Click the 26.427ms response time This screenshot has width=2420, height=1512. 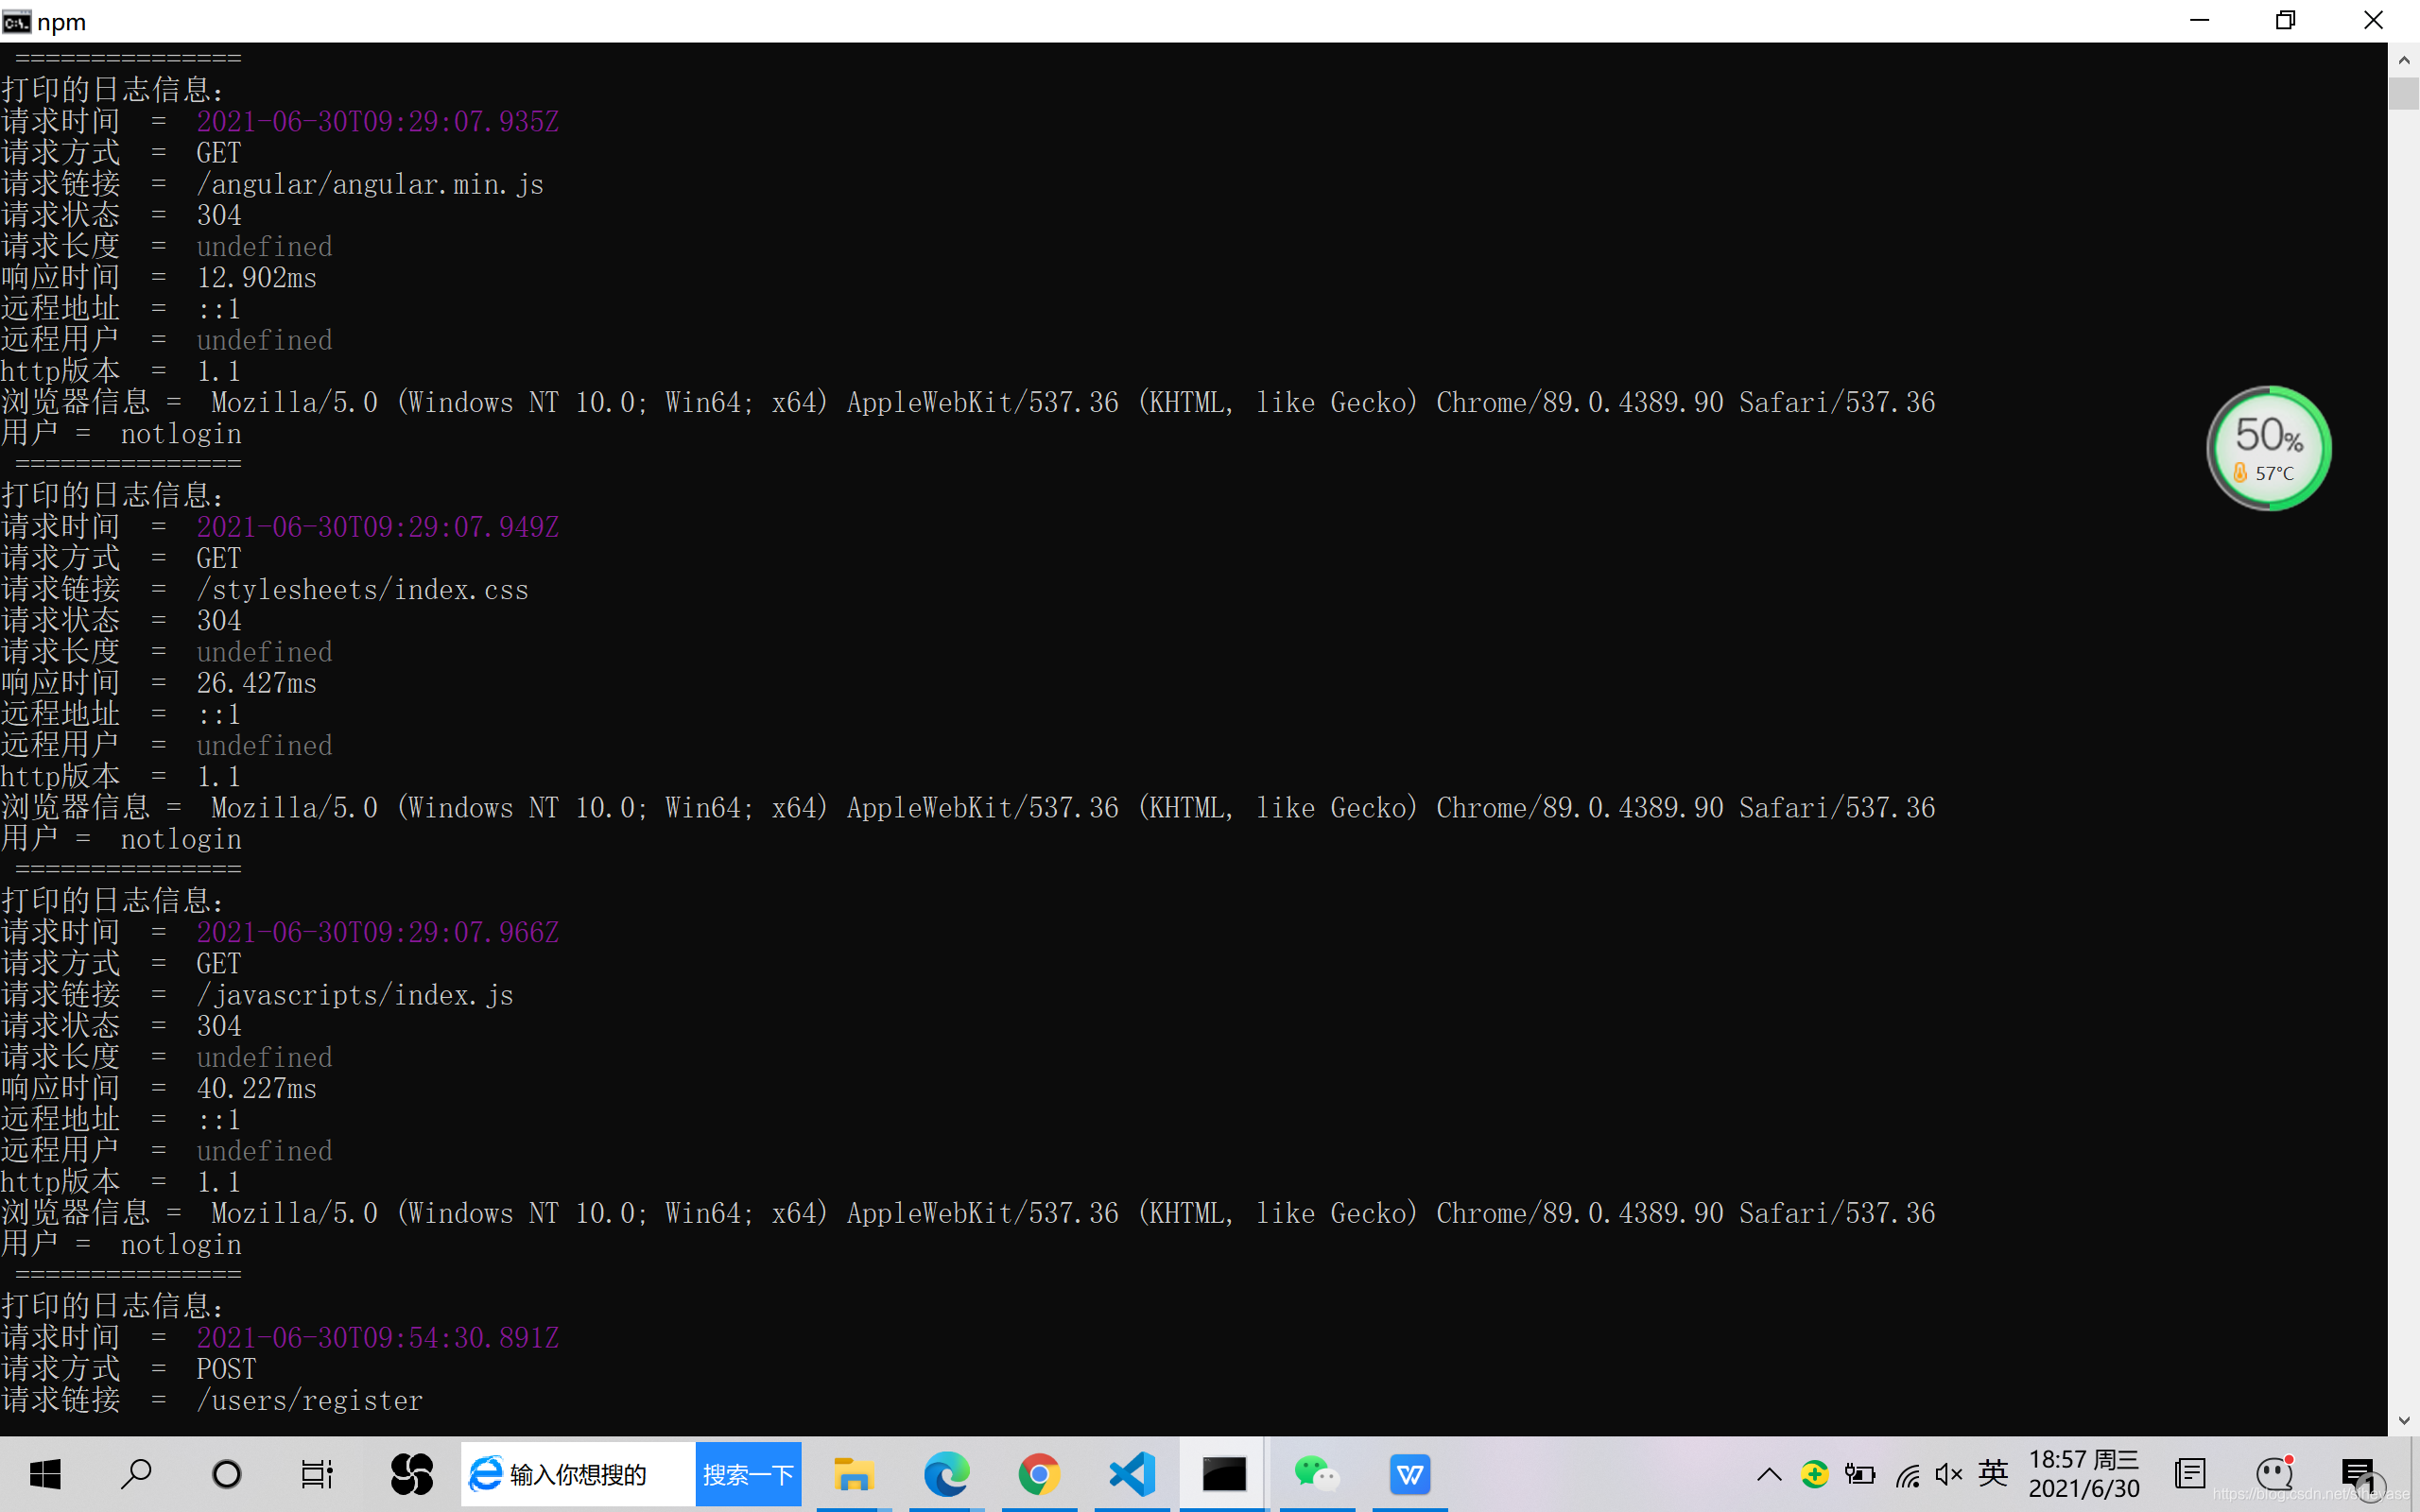pos(257,683)
